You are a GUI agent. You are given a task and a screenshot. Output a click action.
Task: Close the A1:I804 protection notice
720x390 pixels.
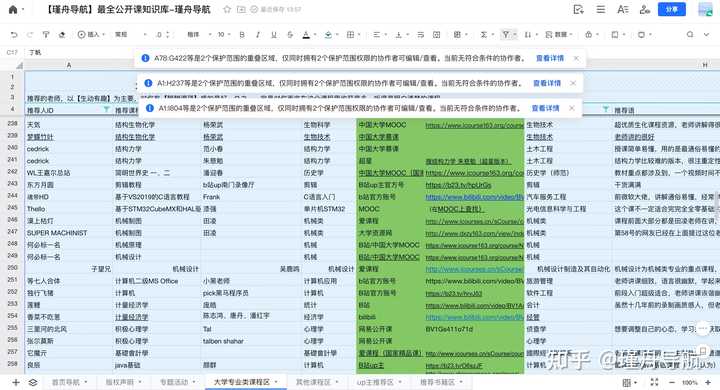(572, 108)
